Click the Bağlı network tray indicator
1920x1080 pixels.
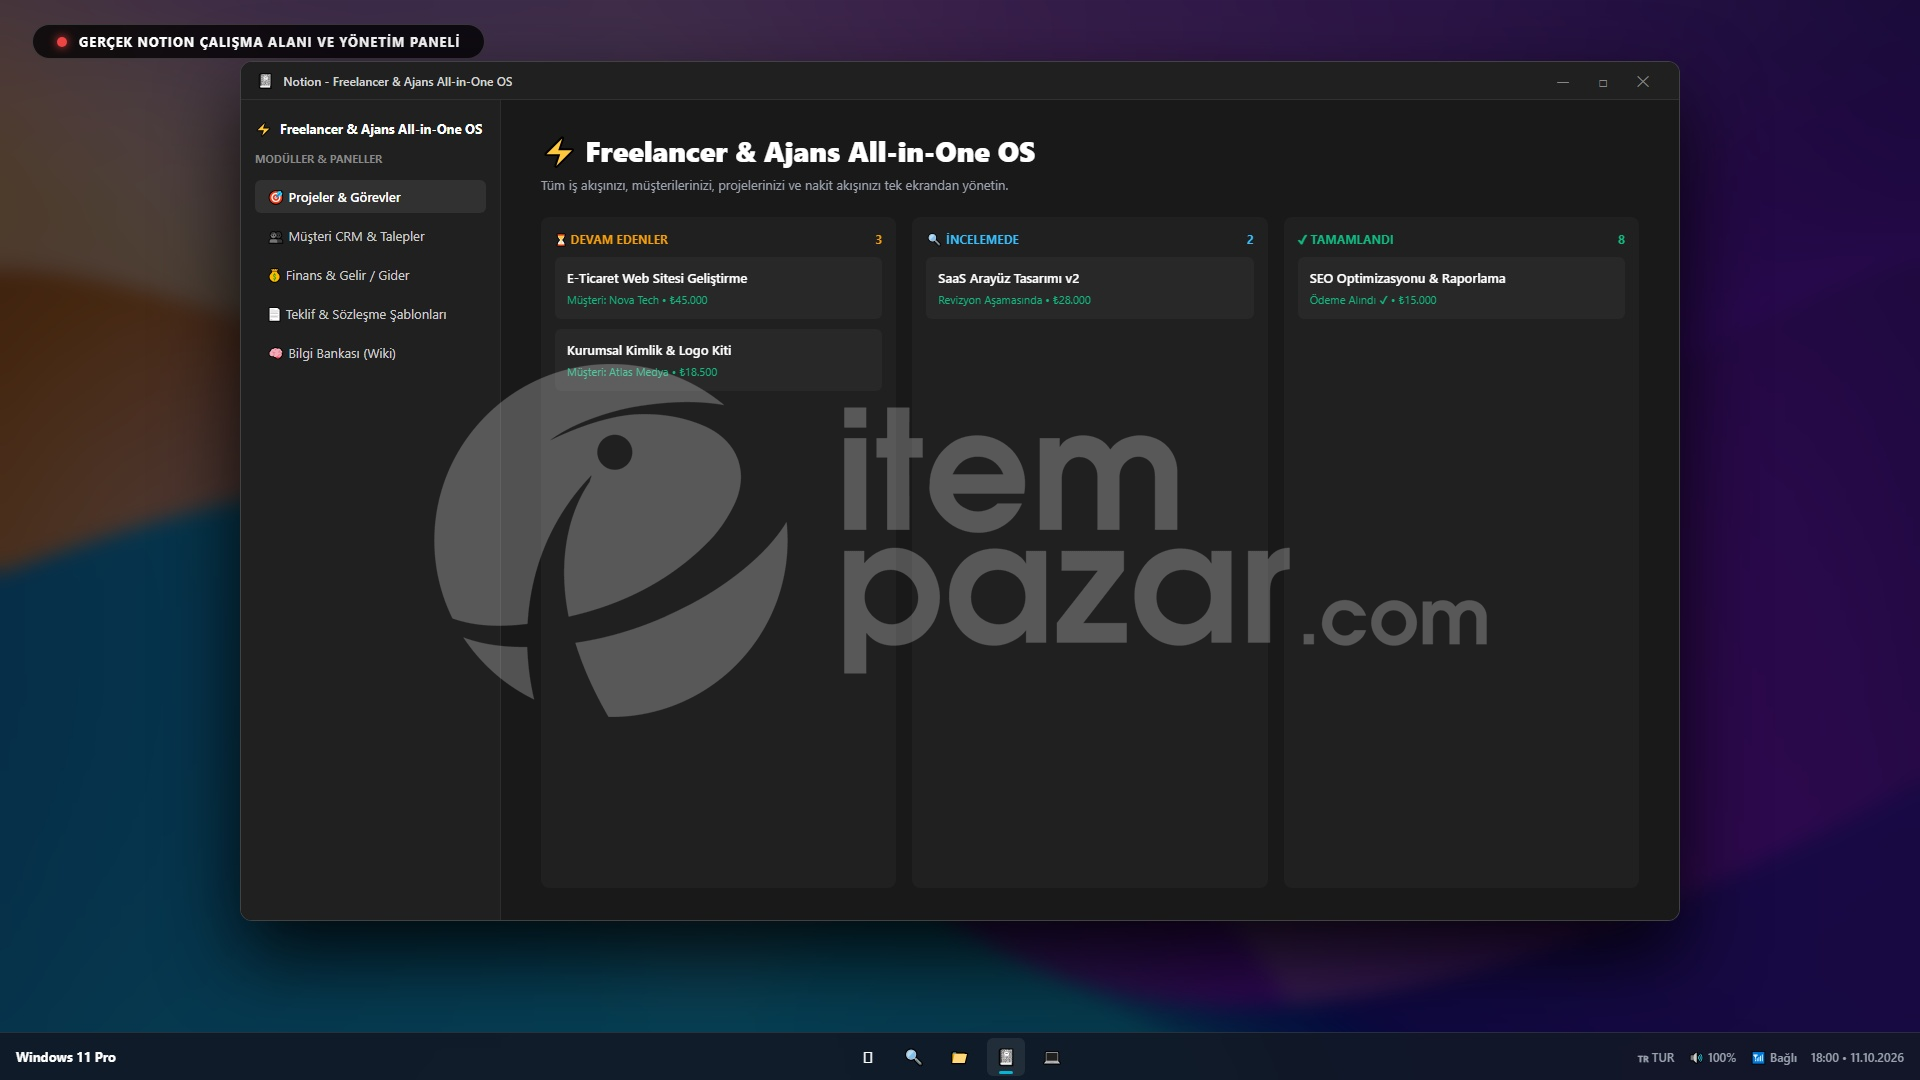tap(1774, 1058)
